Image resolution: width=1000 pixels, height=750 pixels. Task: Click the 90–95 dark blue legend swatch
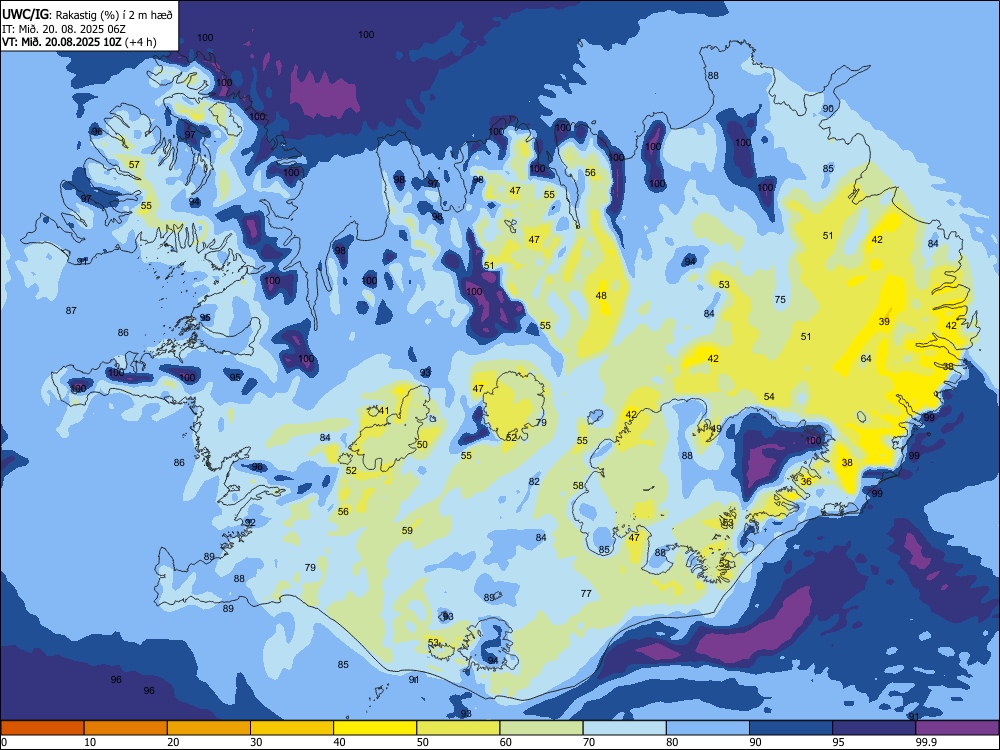coord(791,728)
